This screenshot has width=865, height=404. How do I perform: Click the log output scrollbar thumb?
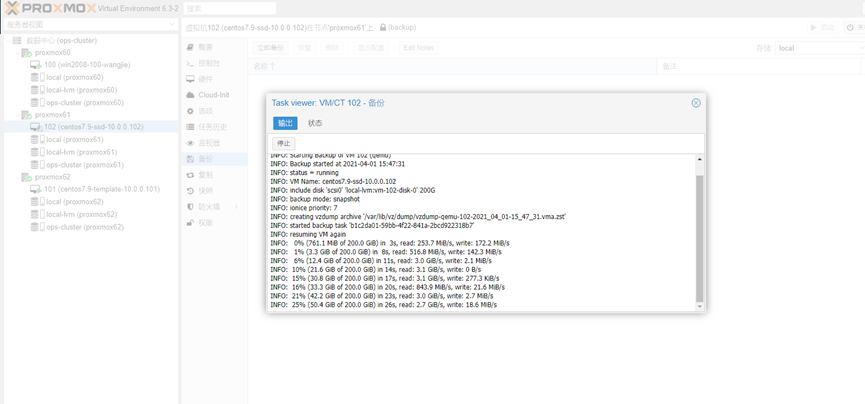click(x=700, y=238)
